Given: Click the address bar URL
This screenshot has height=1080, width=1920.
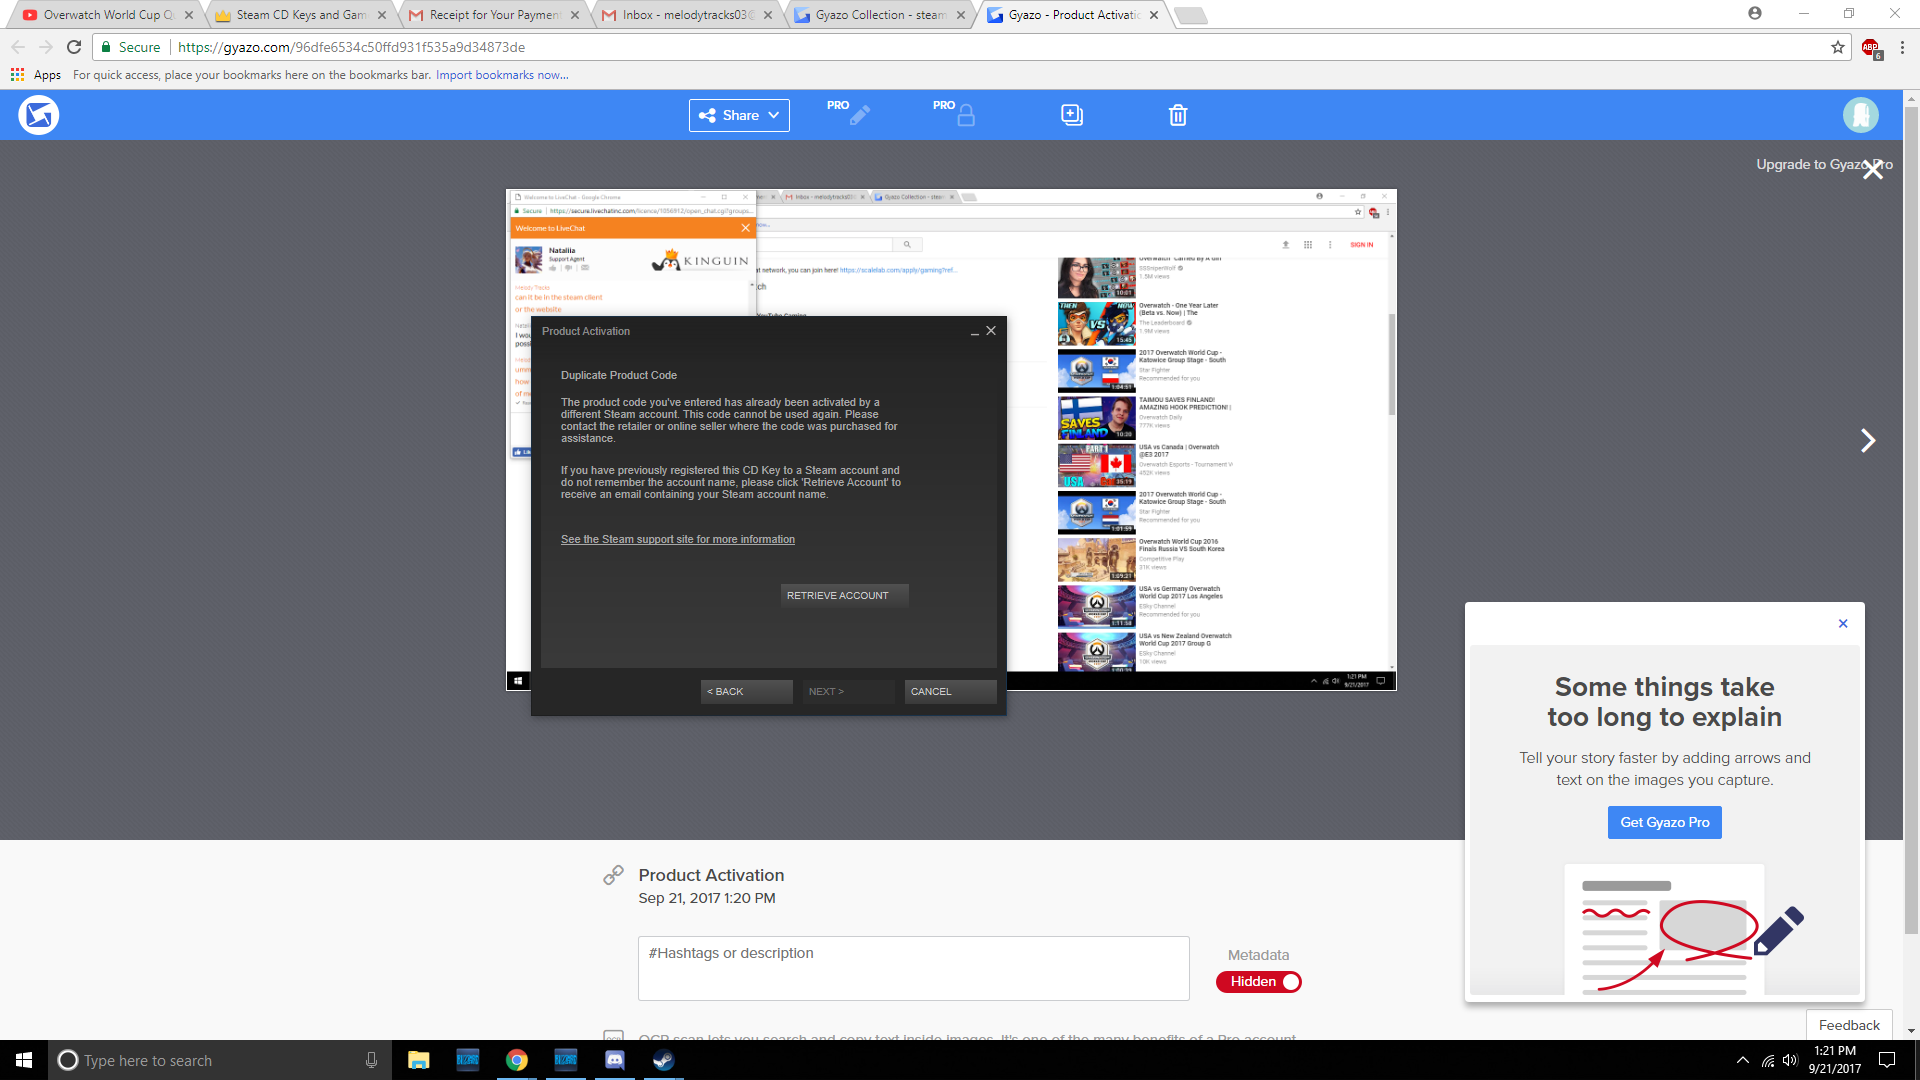Looking at the screenshot, I should pyautogui.click(x=351, y=47).
